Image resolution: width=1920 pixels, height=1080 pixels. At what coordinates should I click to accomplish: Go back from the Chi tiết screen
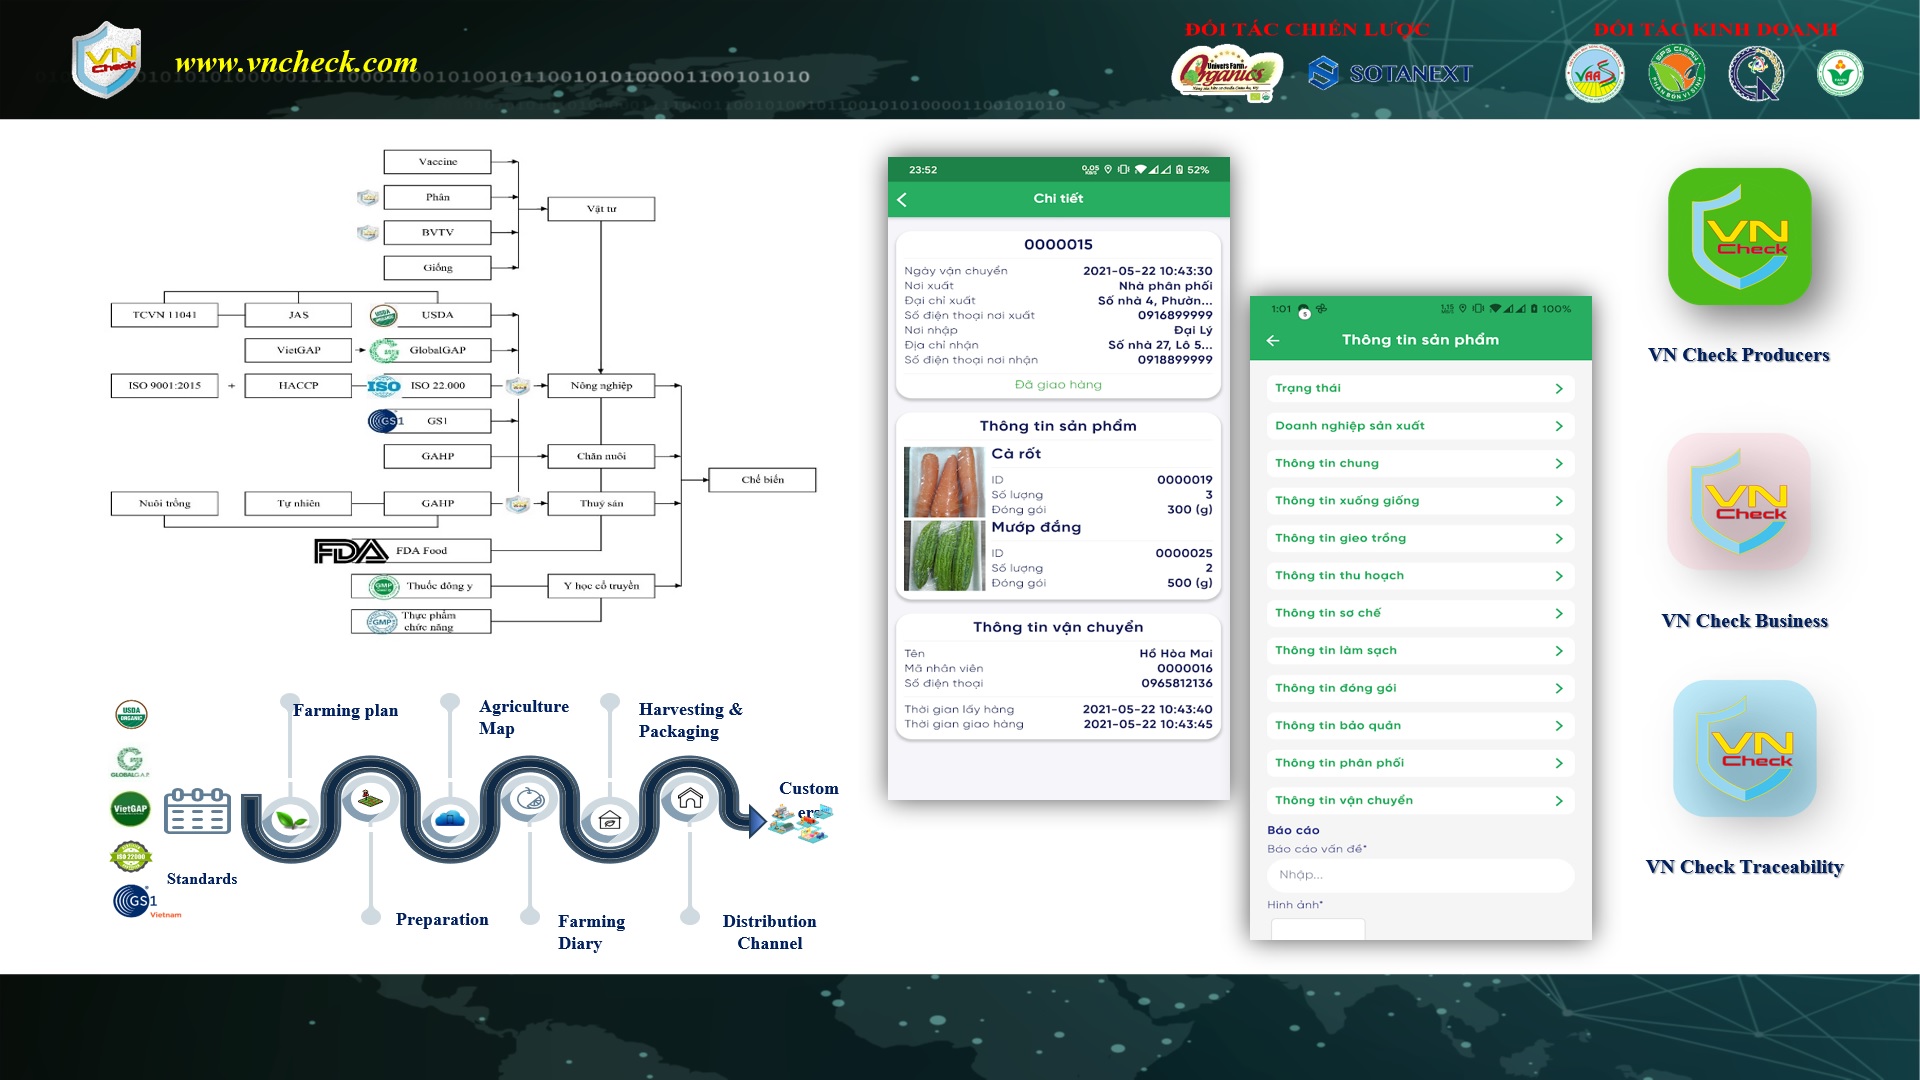tap(902, 199)
